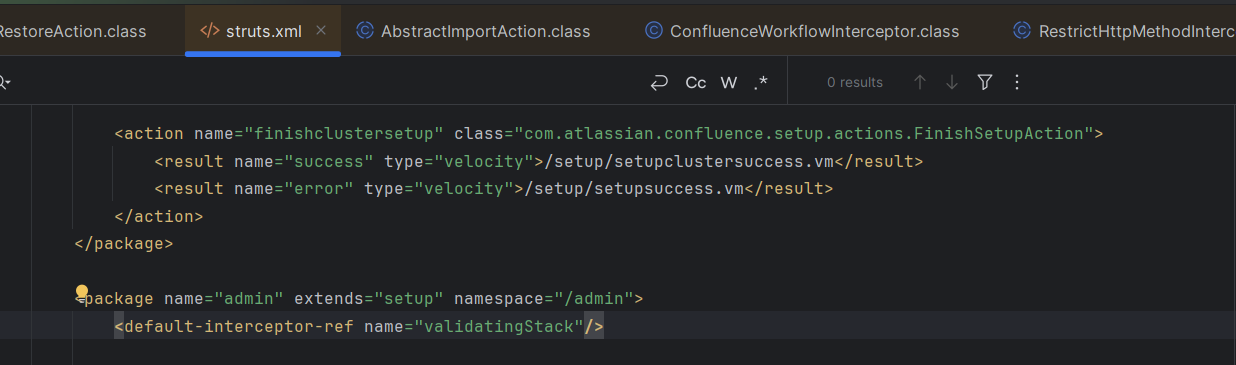Go to previous search occurrence arrow

[920, 83]
